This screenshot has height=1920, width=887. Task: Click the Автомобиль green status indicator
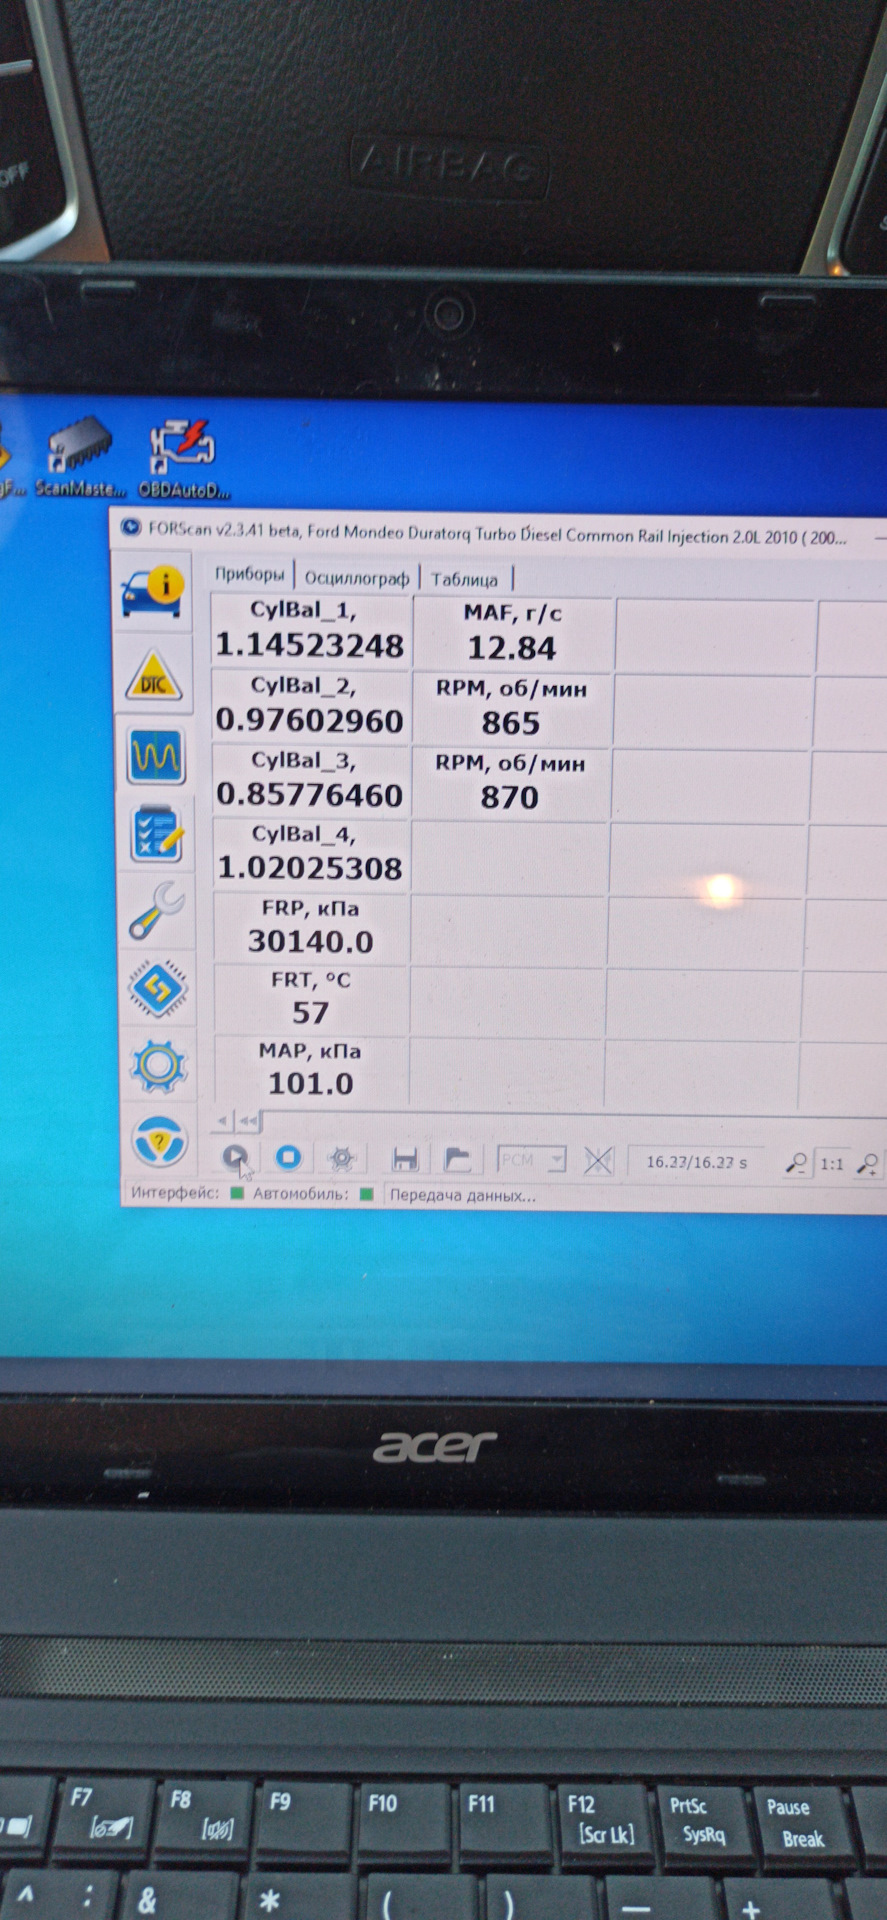click(366, 1194)
